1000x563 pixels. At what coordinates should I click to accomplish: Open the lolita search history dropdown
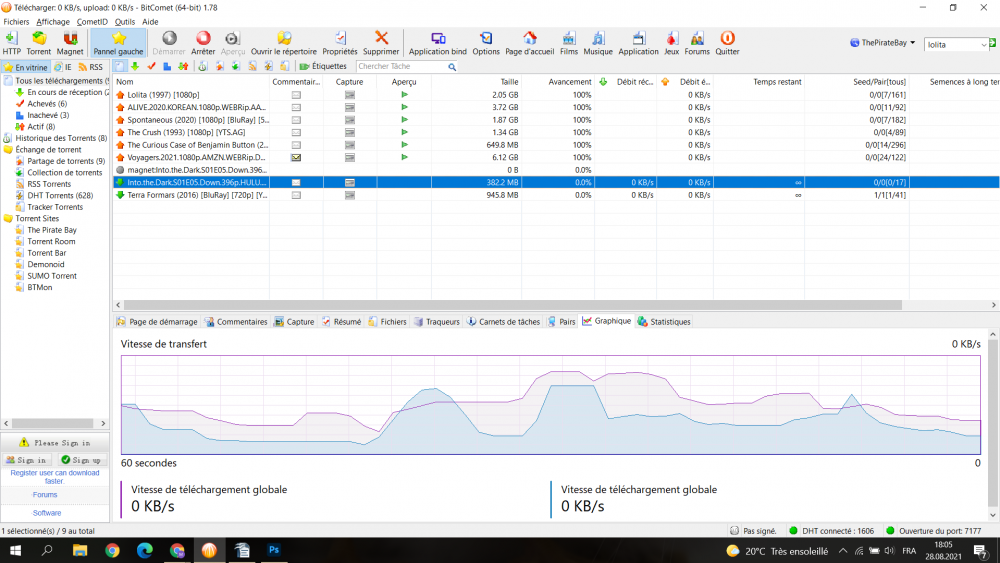pyautogui.click(x=983, y=45)
